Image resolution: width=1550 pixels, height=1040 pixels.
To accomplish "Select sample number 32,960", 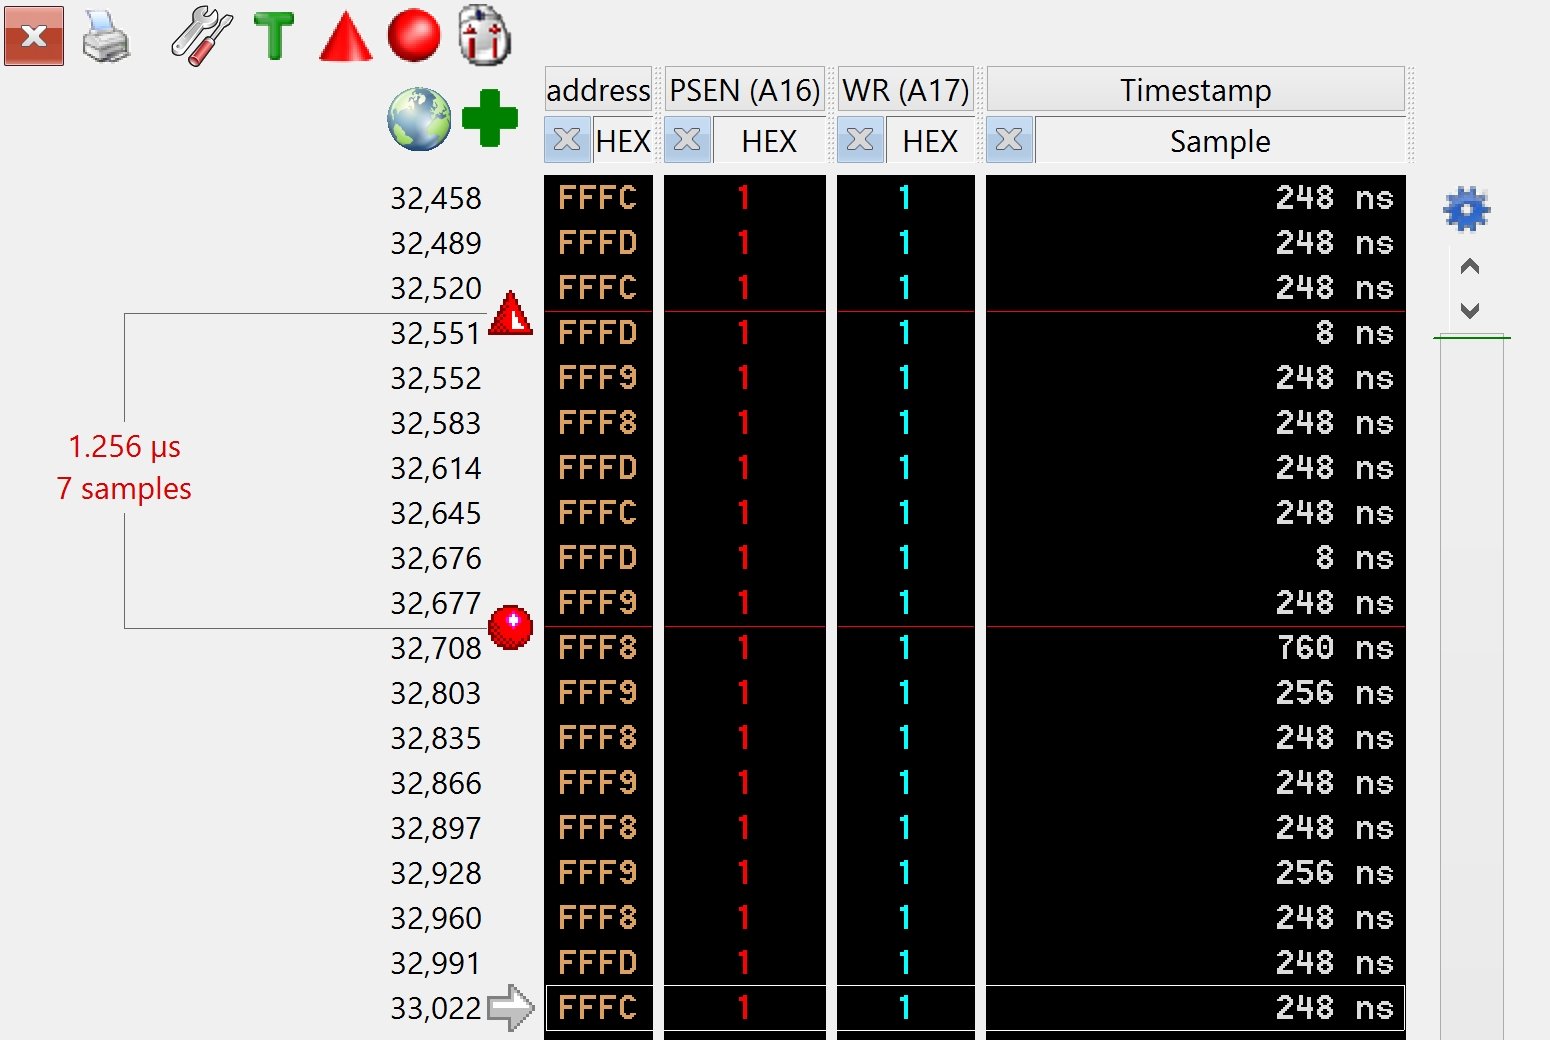I will 436,918.
